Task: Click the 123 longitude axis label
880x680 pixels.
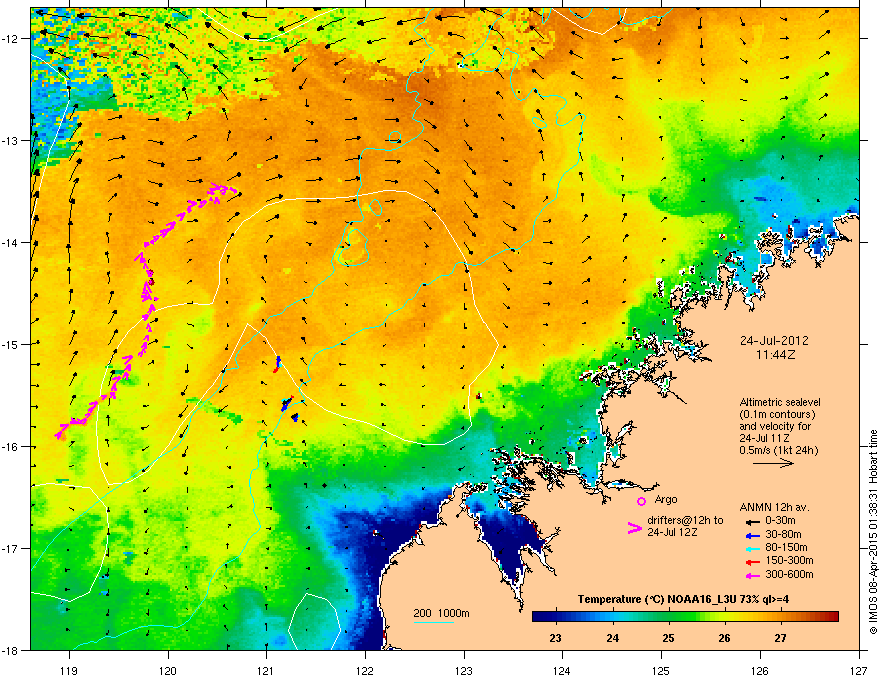Action: tap(464, 671)
